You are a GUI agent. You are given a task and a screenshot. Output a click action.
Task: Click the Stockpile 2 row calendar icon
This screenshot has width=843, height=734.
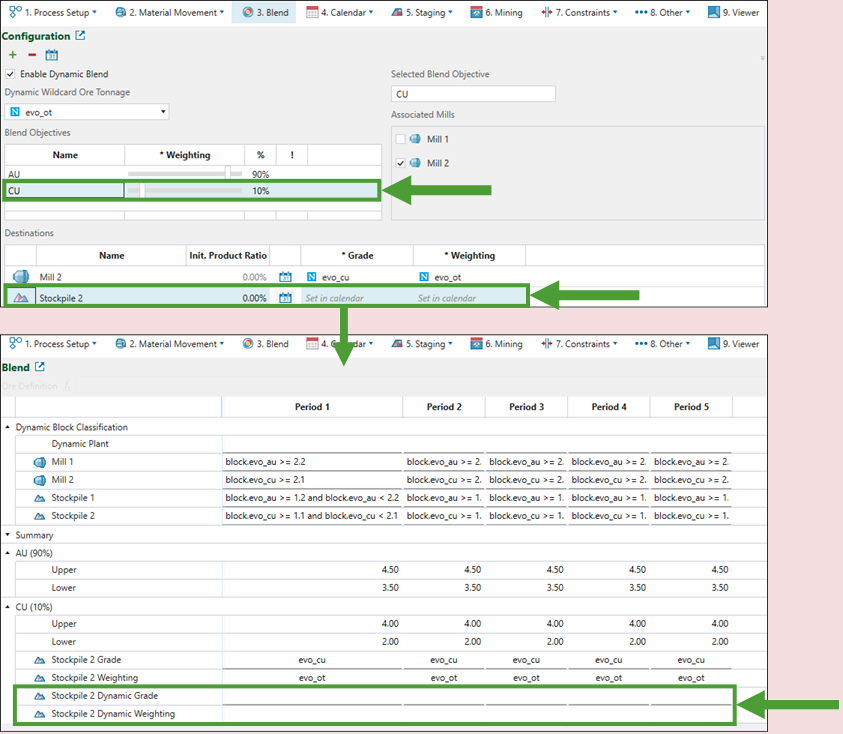click(x=285, y=298)
